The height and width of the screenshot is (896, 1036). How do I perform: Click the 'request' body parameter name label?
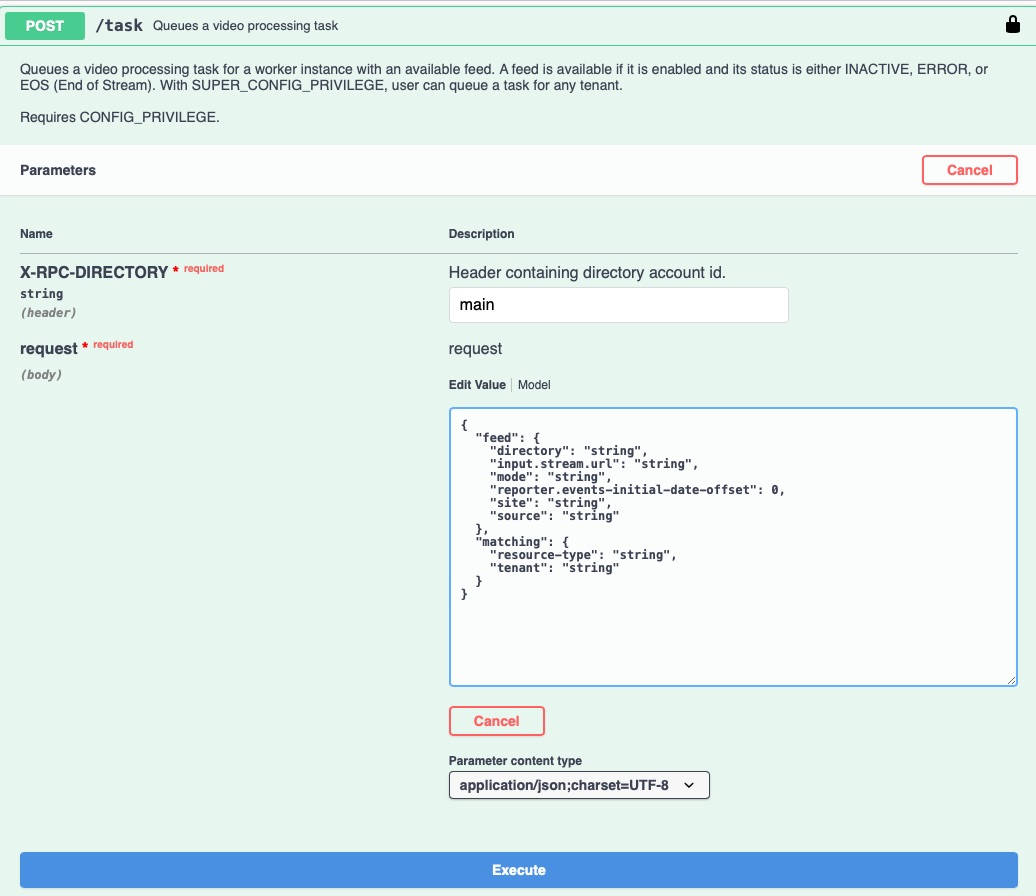tap(49, 349)
